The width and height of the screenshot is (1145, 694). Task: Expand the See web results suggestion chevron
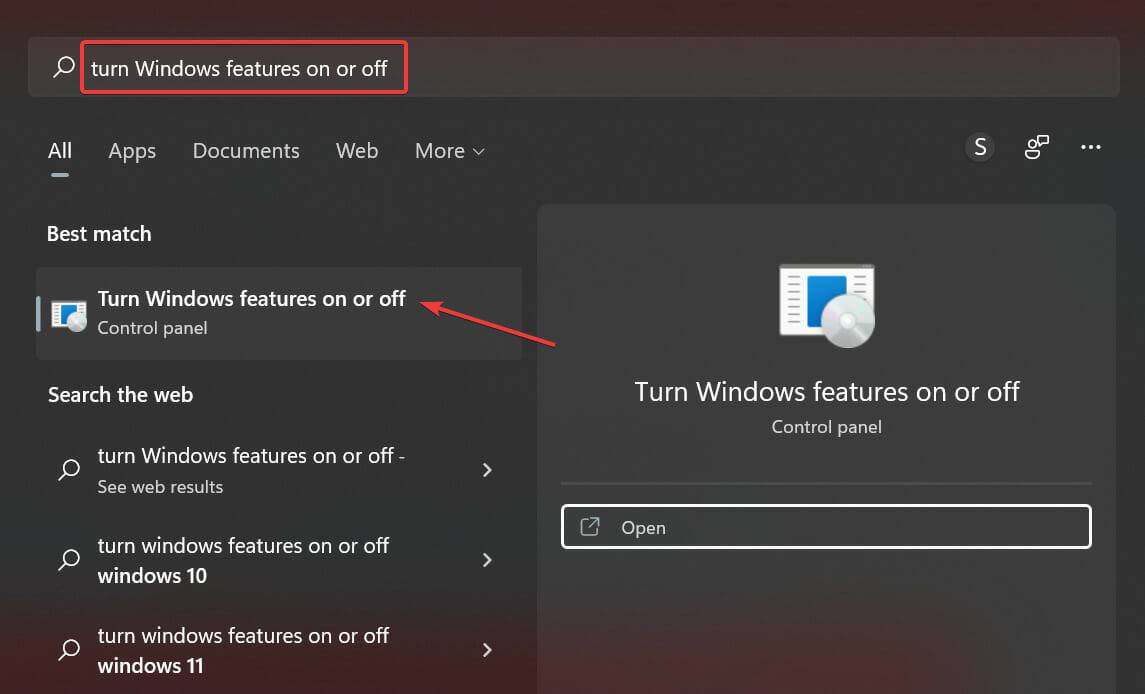(x=487, y=470)
